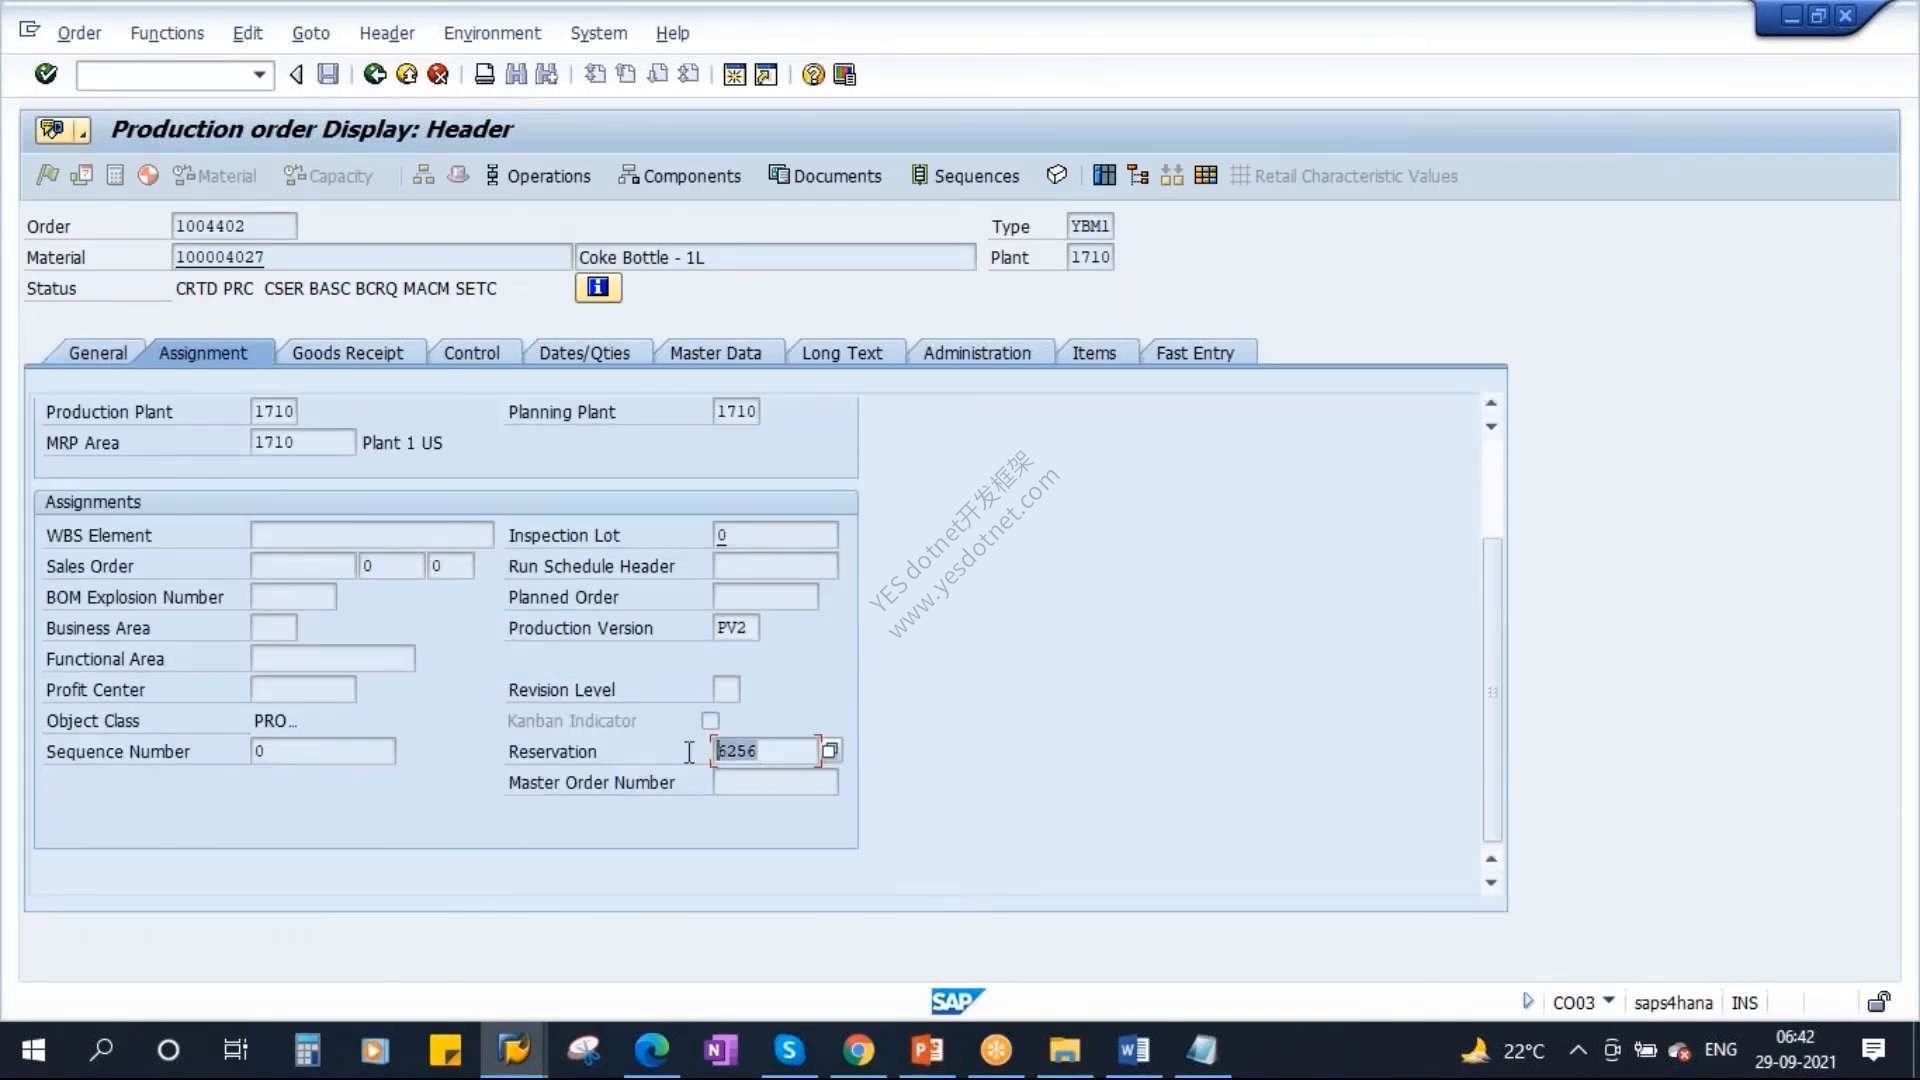
Task: Click the Reservation field value help button
Action: point(830,750)
